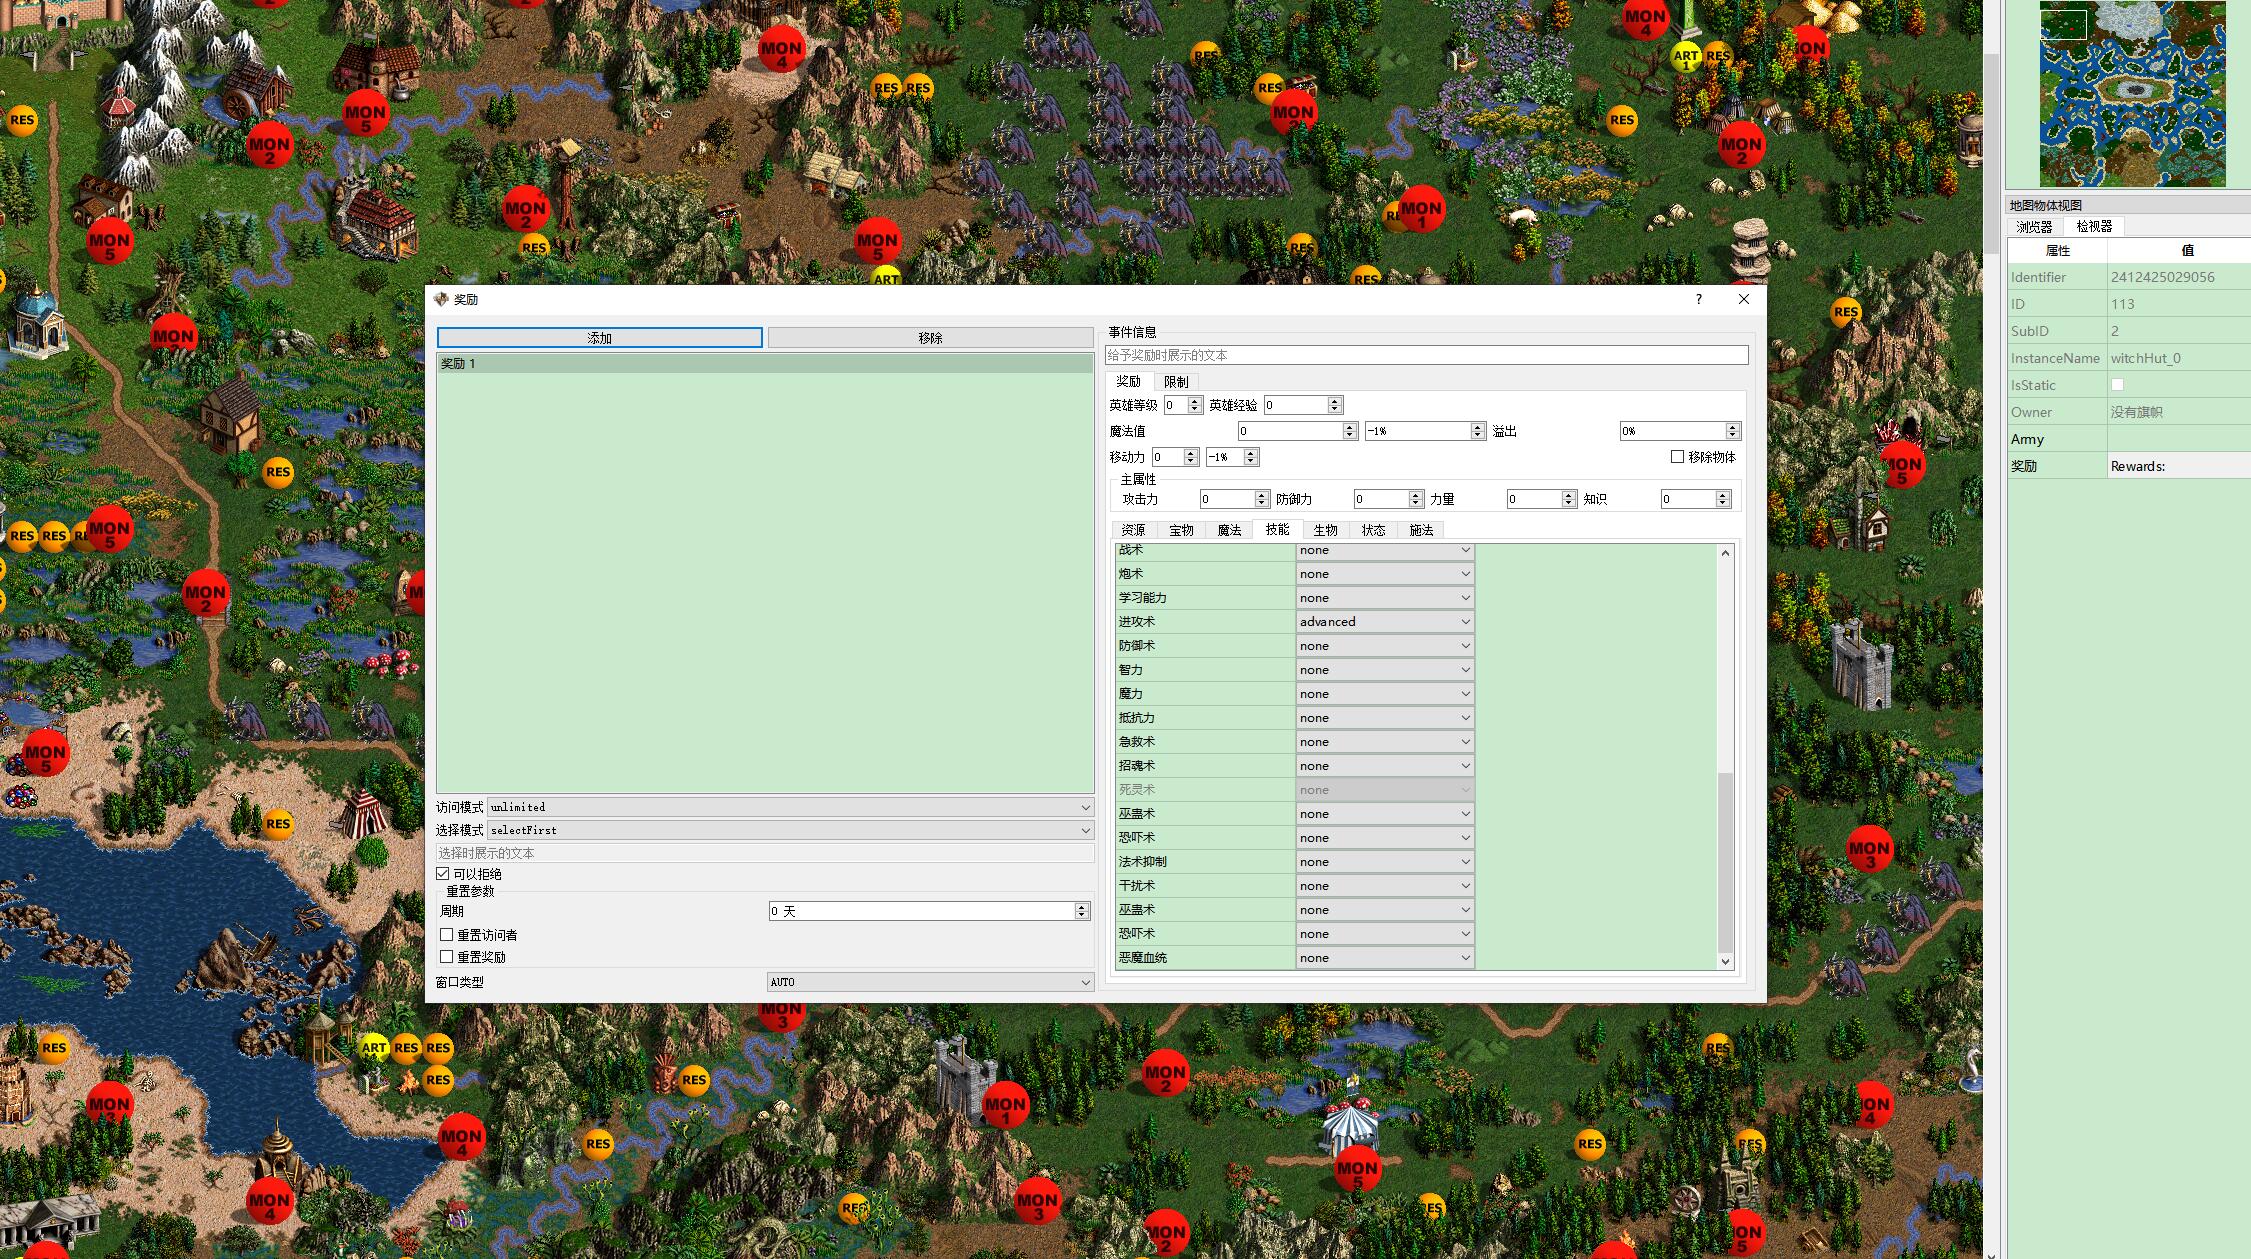The height and width of the screenshot is (1259, 2251).
Task: Open the 窗口类型 dropdown showing AUTO
Action: 930,982
